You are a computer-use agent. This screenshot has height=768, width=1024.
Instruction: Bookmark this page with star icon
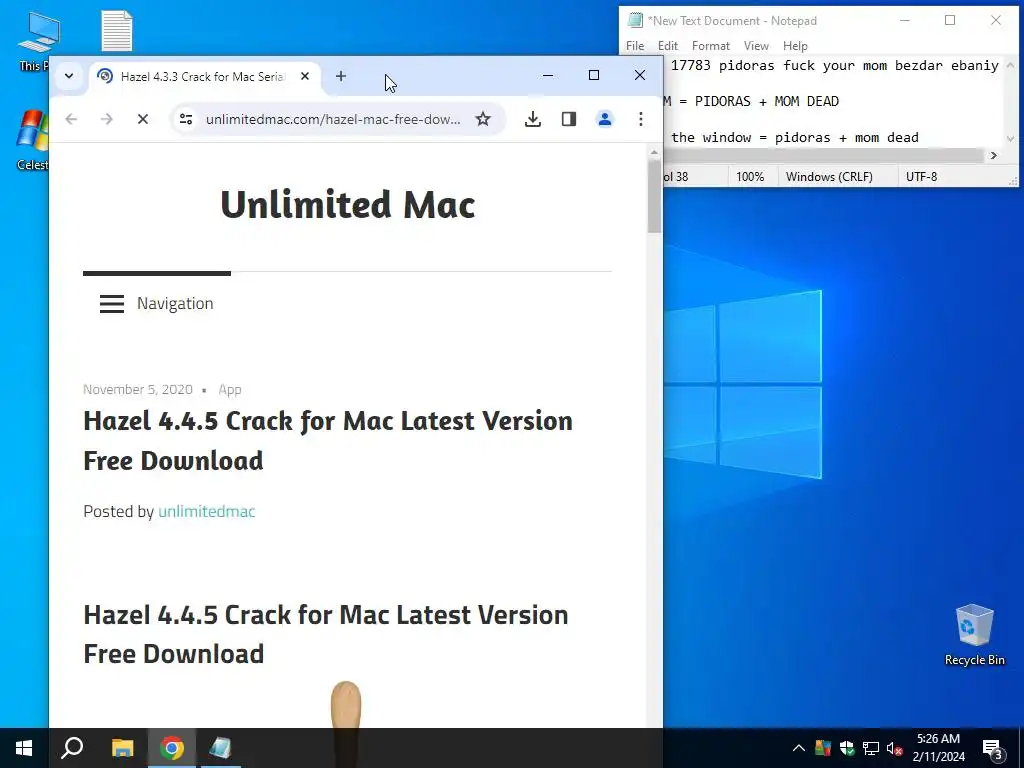(483, 119)
